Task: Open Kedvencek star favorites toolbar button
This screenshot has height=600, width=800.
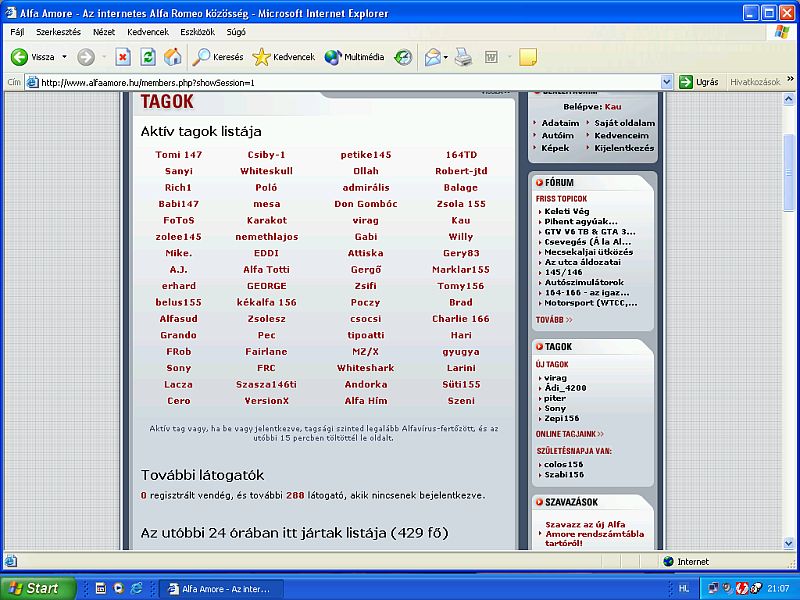Action: tap(284, 57)
